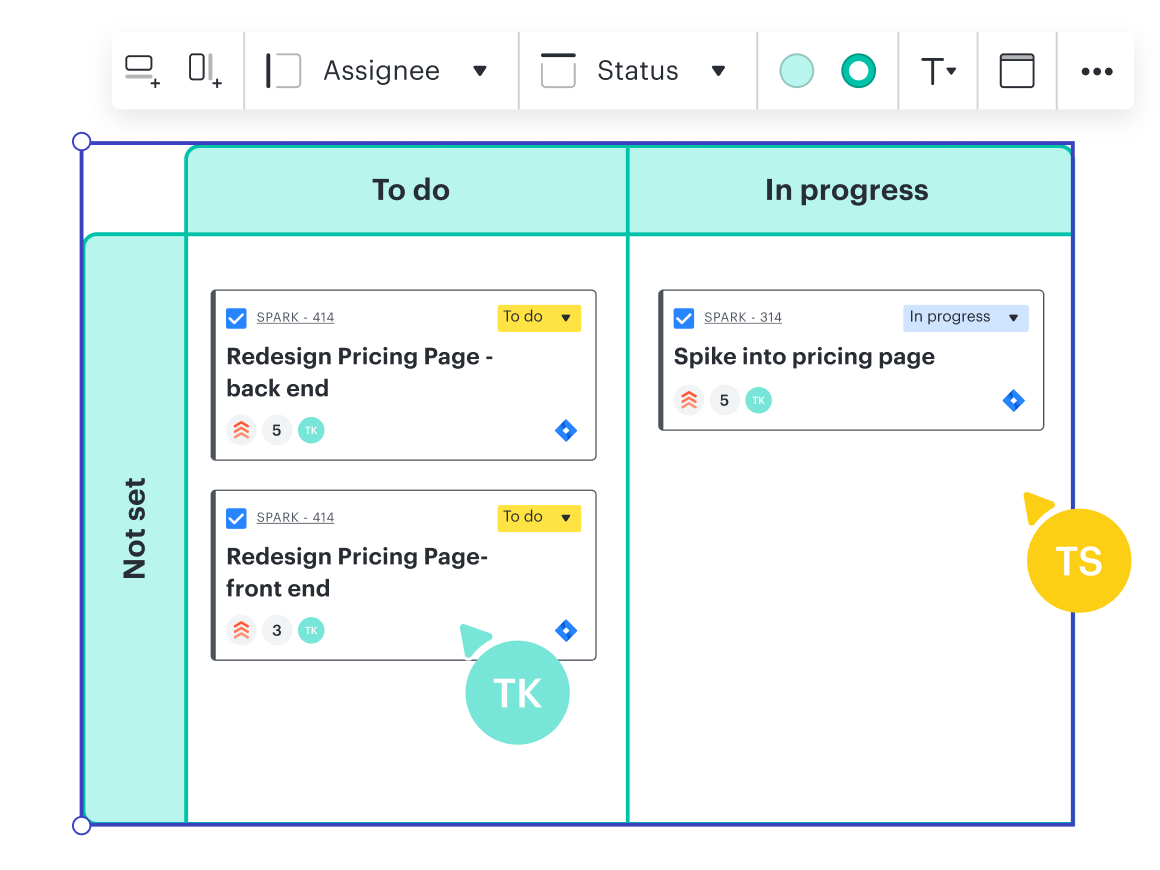Open the more options ellipsis menu

click(1096, 71)
